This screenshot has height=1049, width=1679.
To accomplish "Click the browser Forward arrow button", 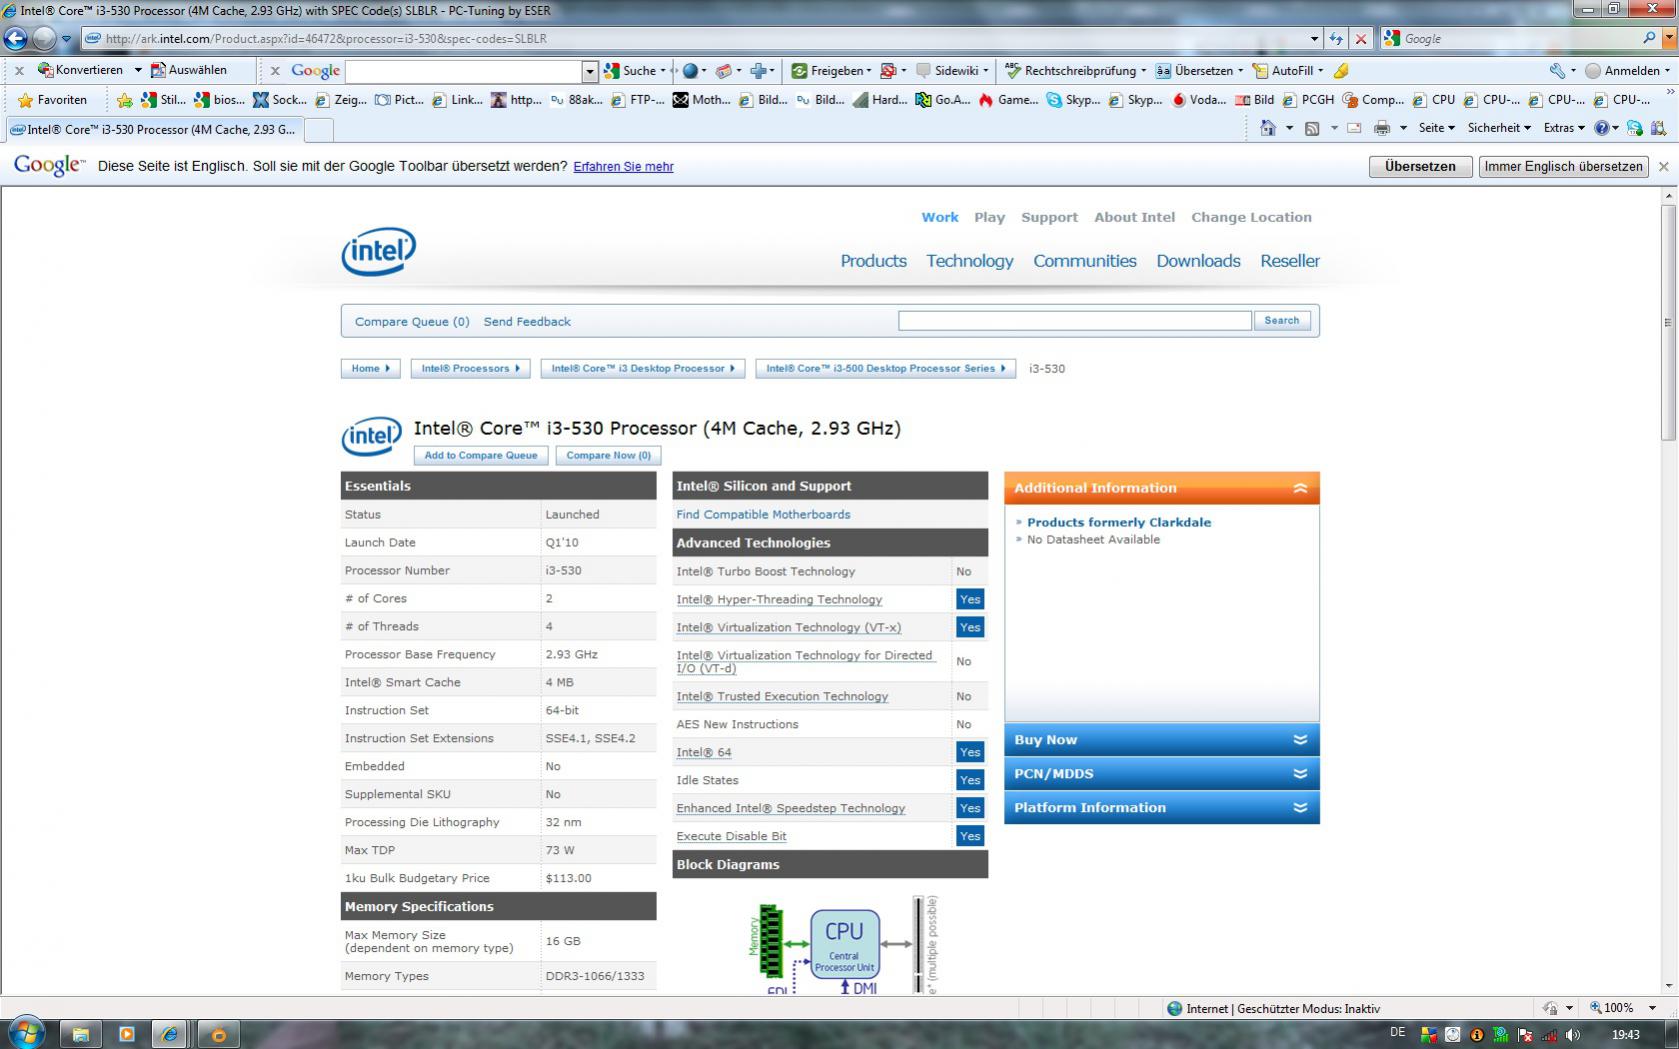I will pyautogui.click(x=43, y=38).
